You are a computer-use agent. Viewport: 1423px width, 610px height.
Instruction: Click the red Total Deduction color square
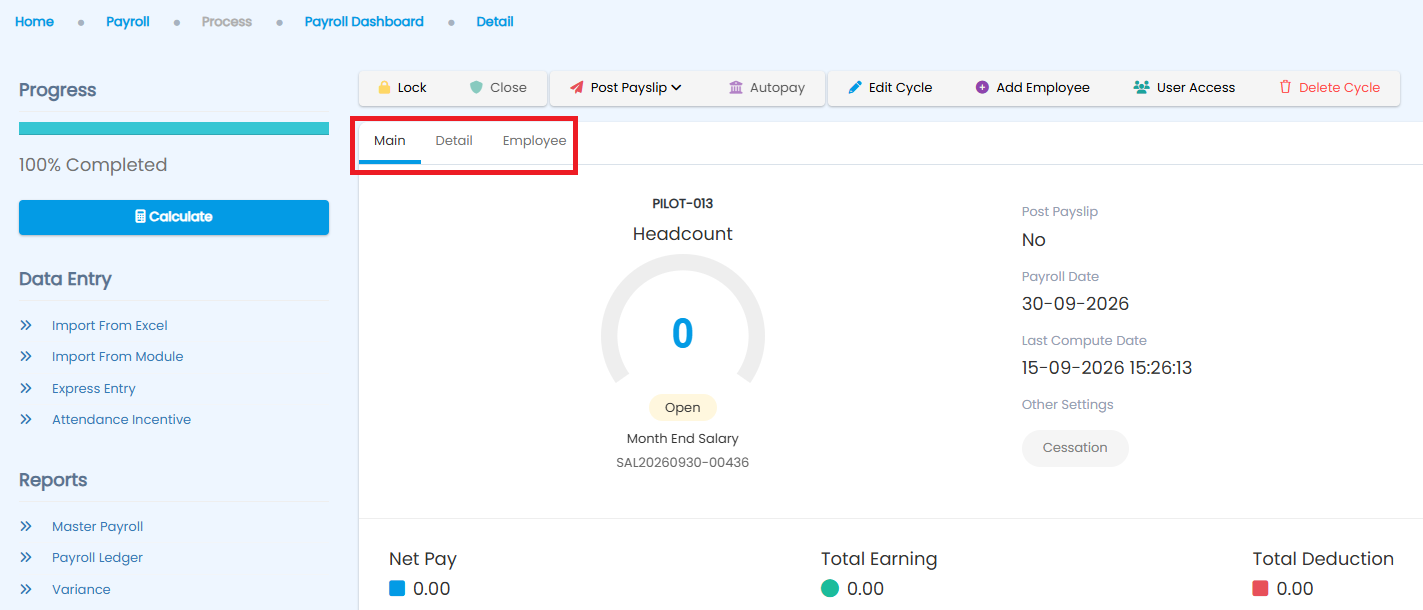coord(1260,589)
